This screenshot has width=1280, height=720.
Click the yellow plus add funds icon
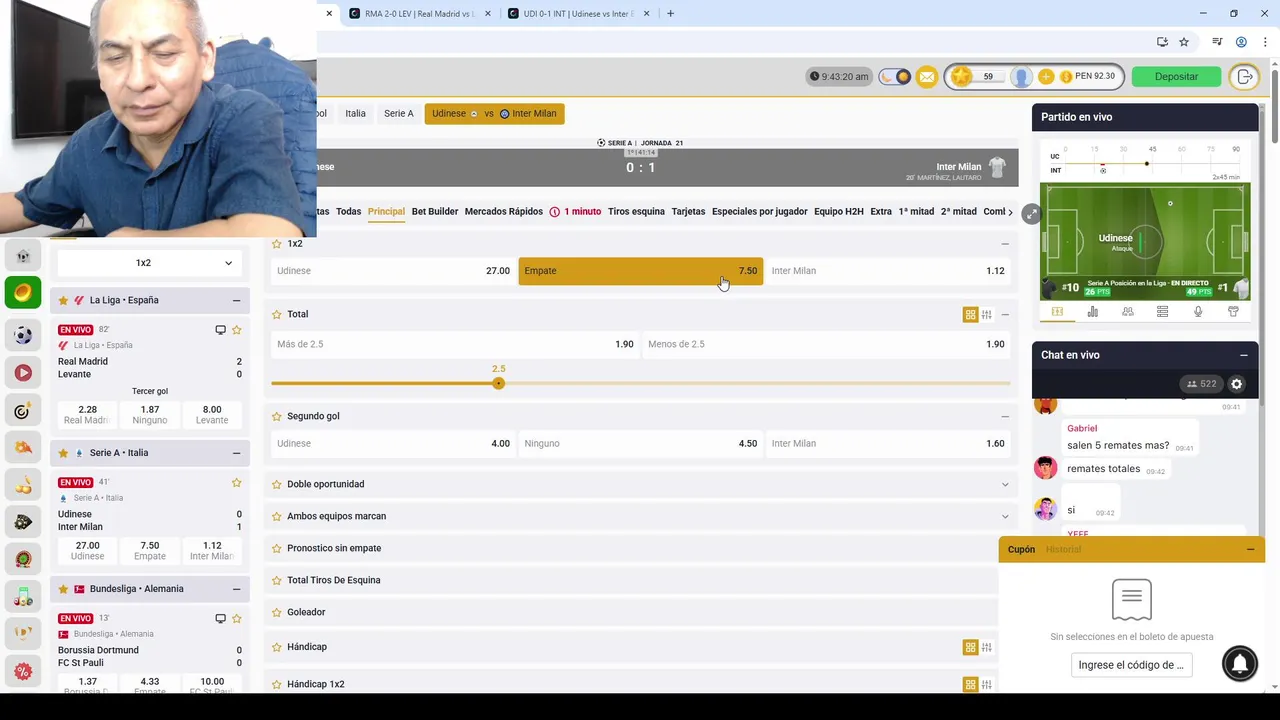point(1046,77)
